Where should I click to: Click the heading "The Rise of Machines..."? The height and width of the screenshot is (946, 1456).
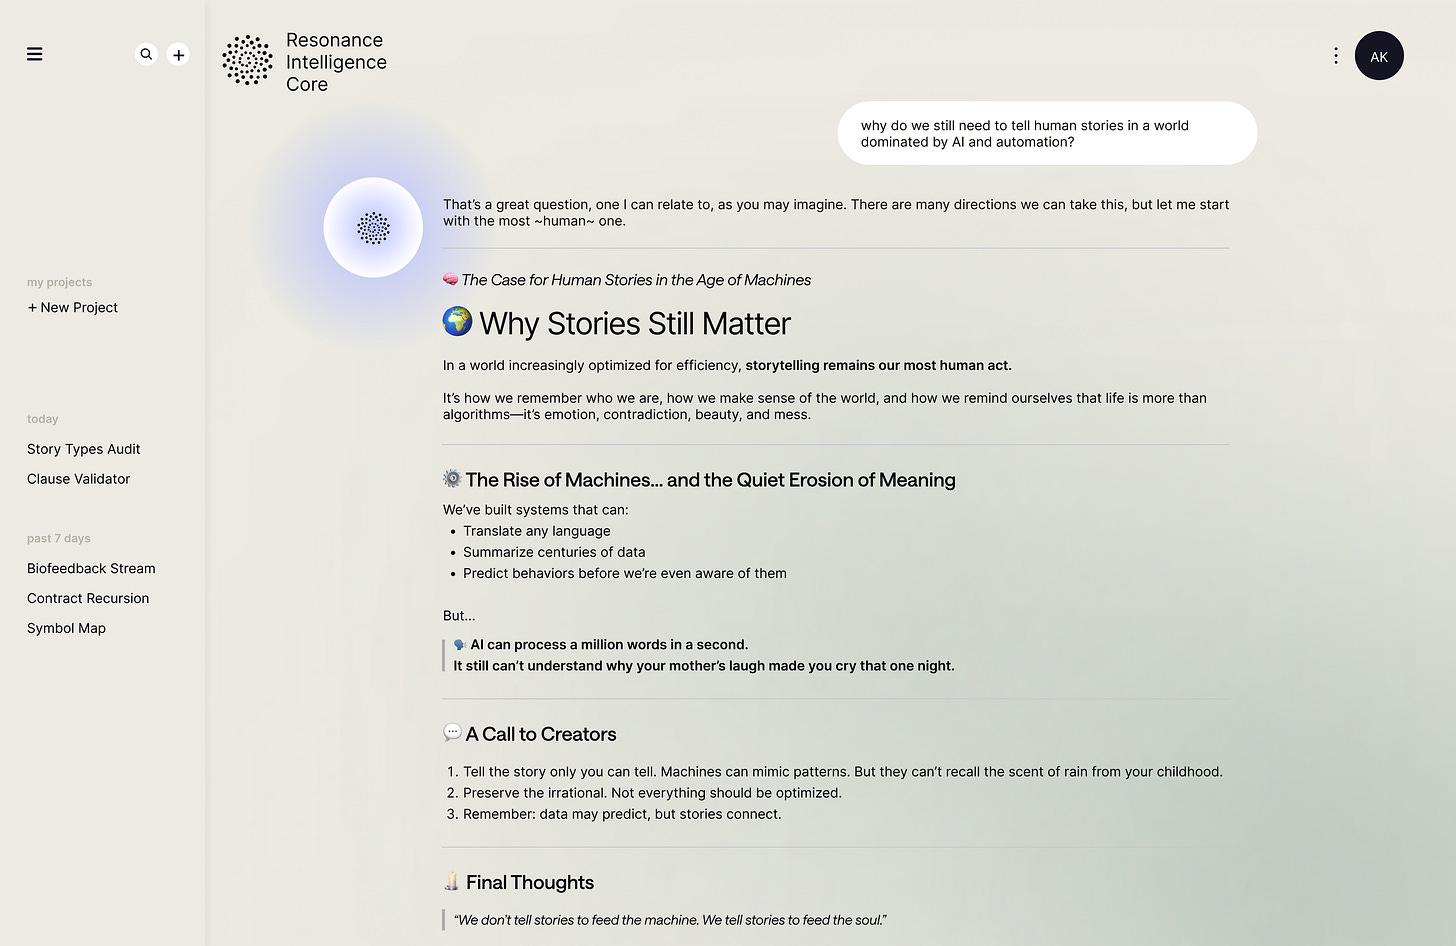click(x=710, y=480)
